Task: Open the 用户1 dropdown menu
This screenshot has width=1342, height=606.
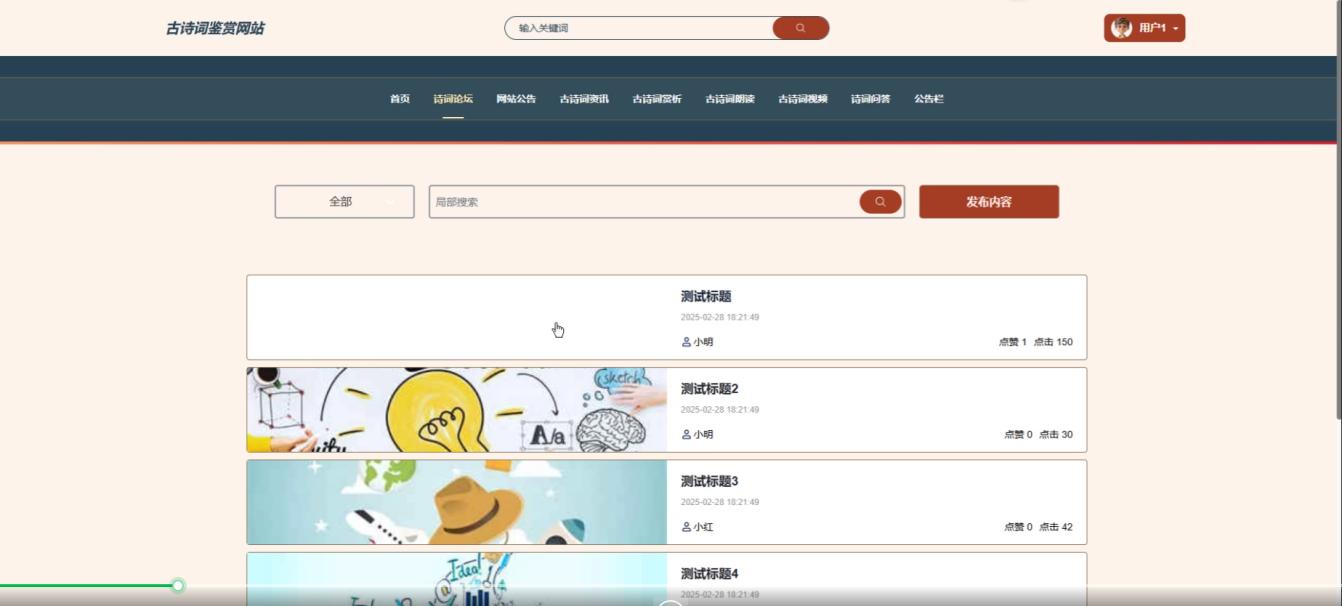Action: 1144,28
